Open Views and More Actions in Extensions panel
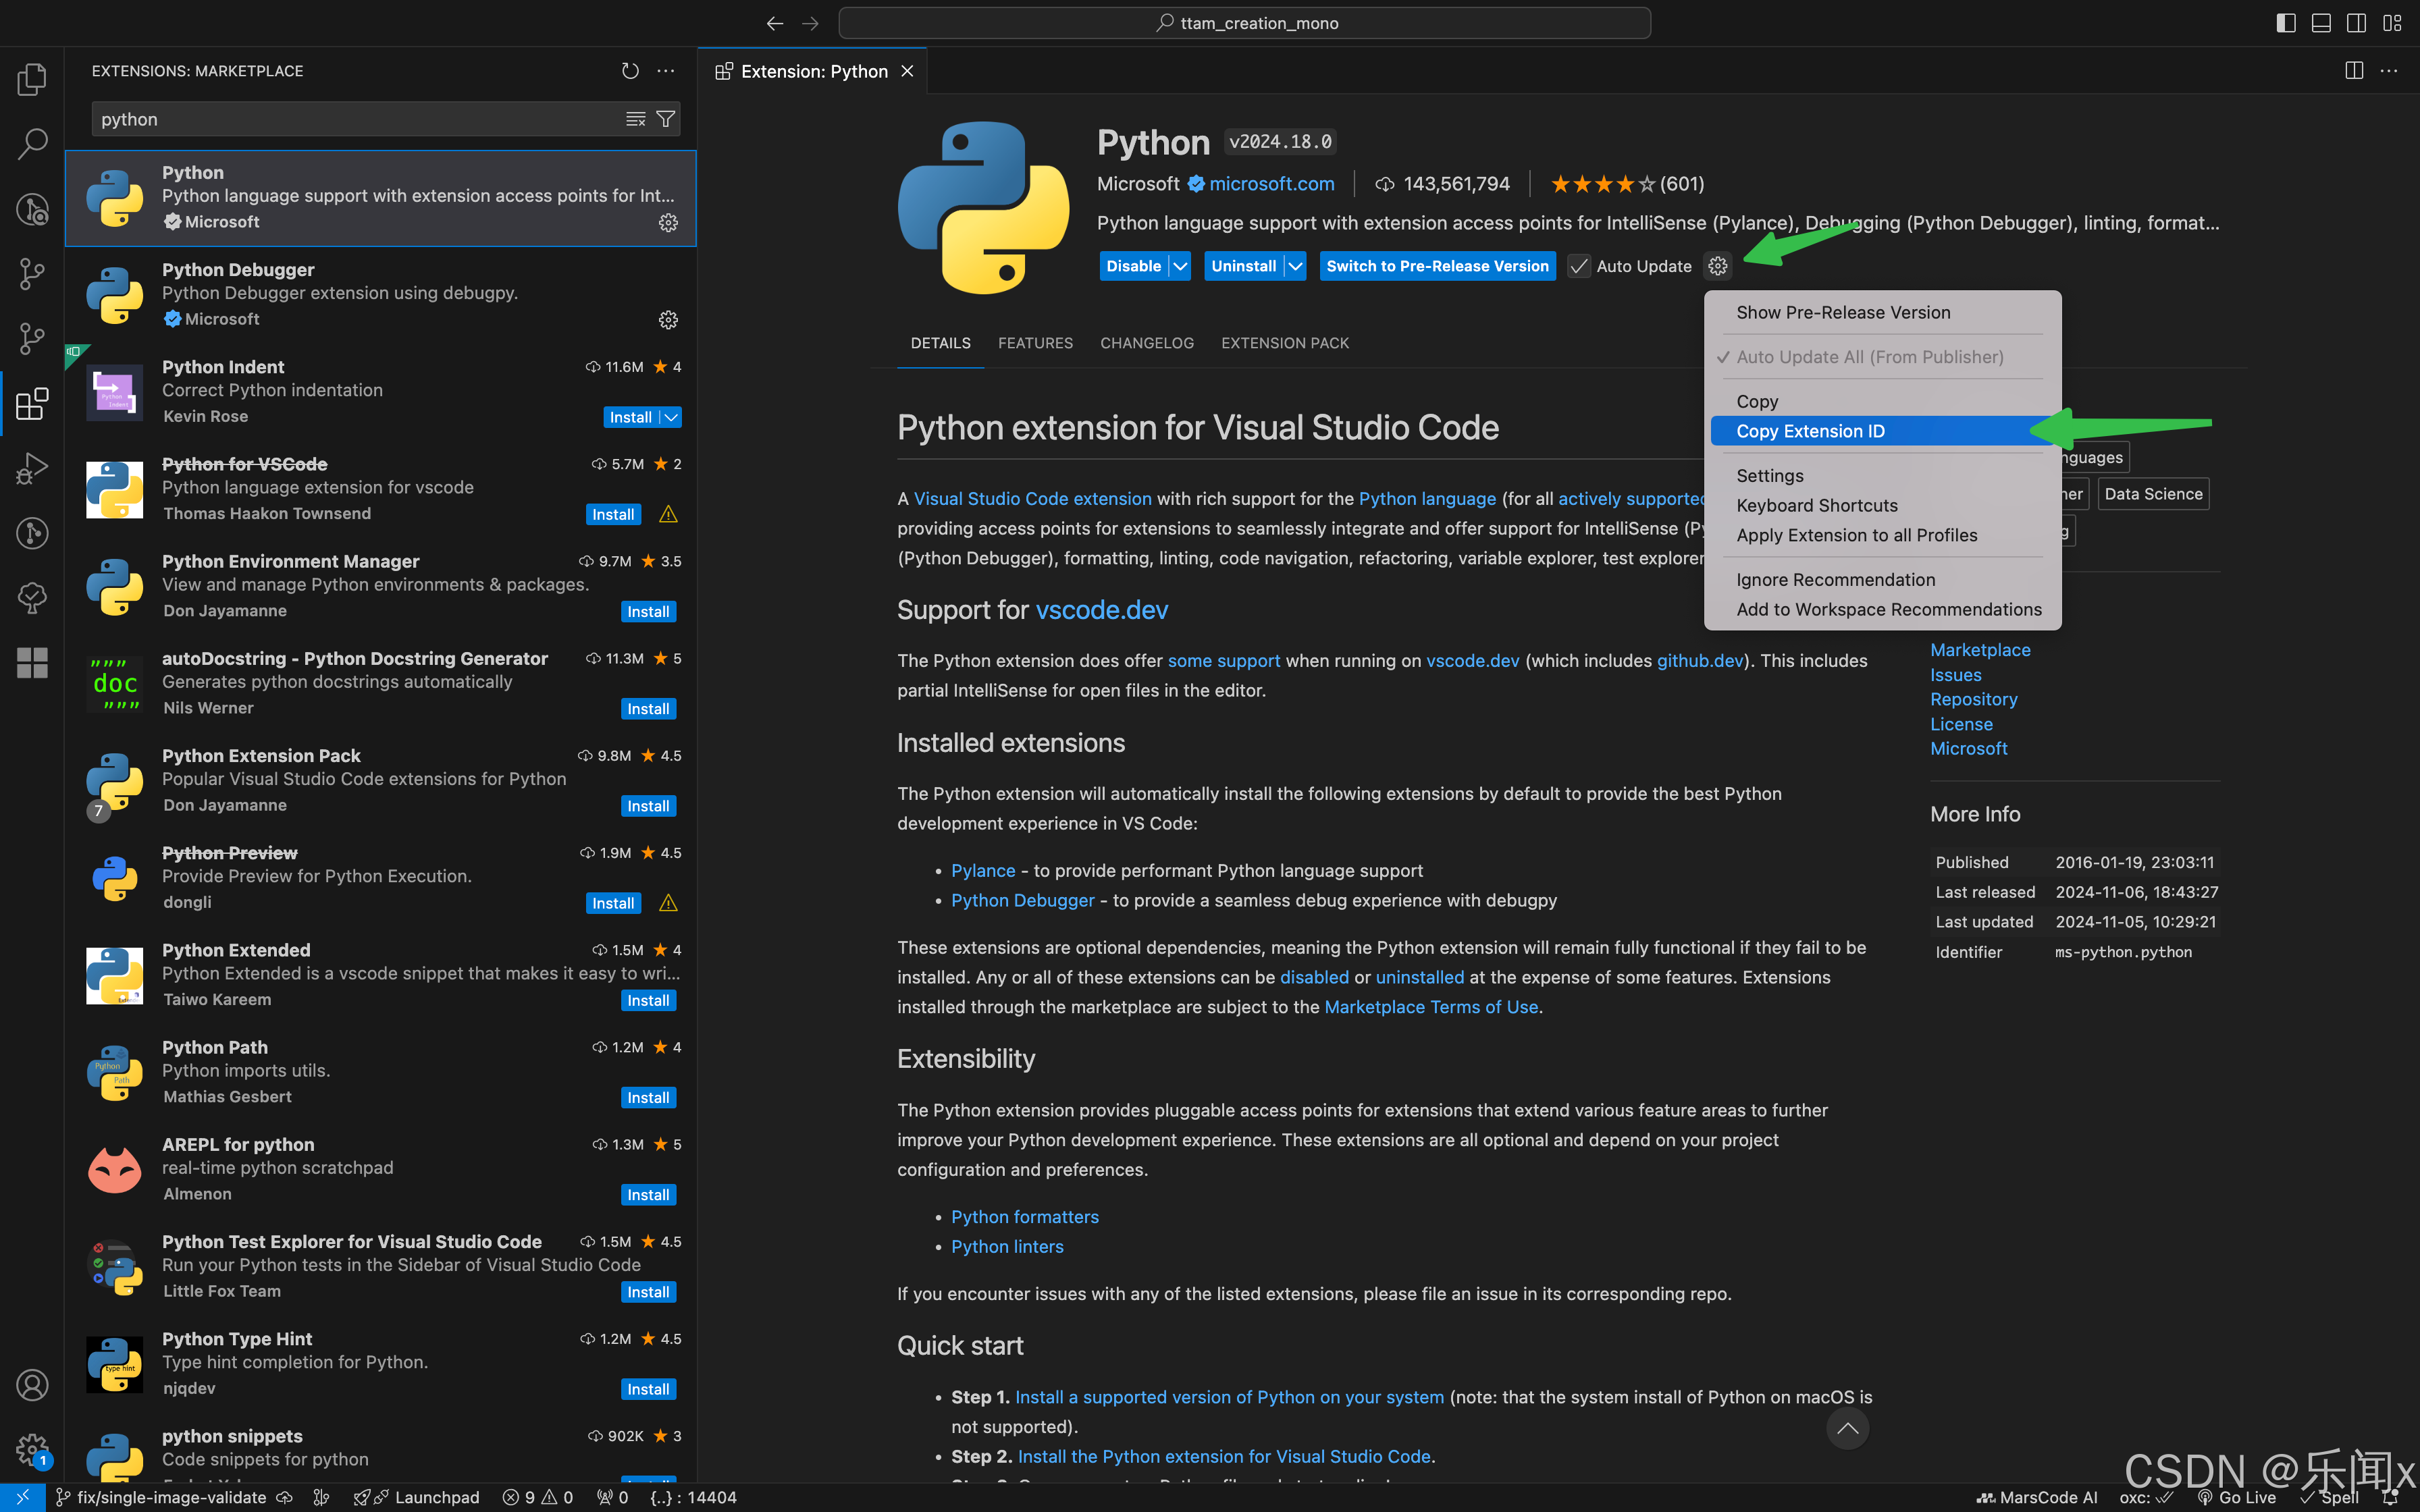 [x=666, y=71]
